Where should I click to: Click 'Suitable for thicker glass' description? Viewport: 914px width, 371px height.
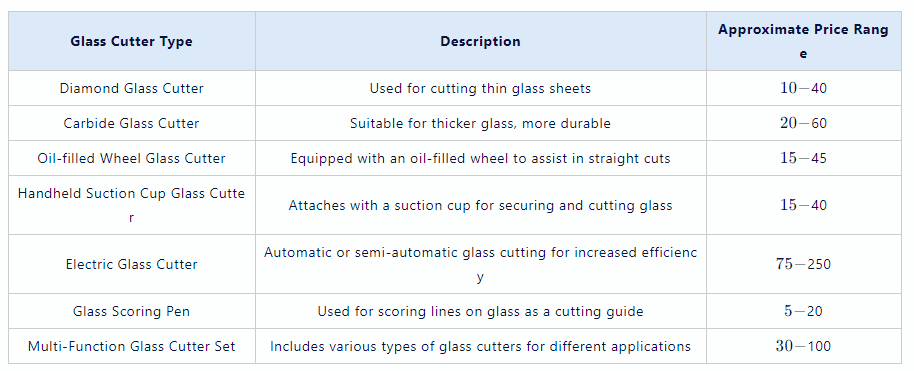click(480, 124)
